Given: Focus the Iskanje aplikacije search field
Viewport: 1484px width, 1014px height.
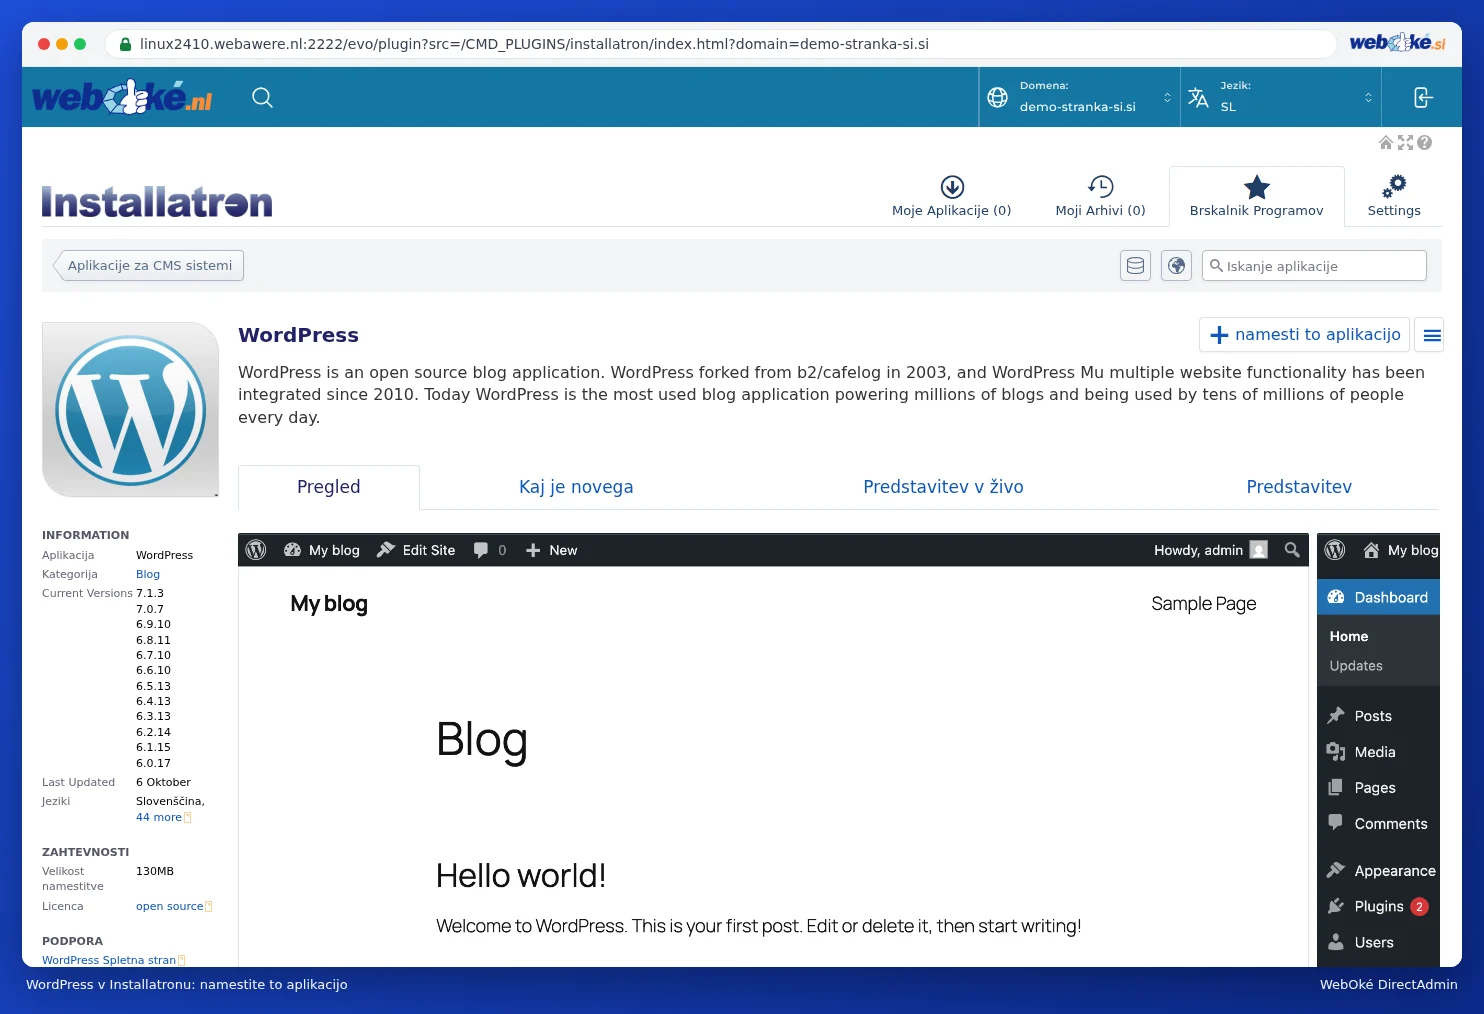Looking at the screenshot, I should point(1314,266).
